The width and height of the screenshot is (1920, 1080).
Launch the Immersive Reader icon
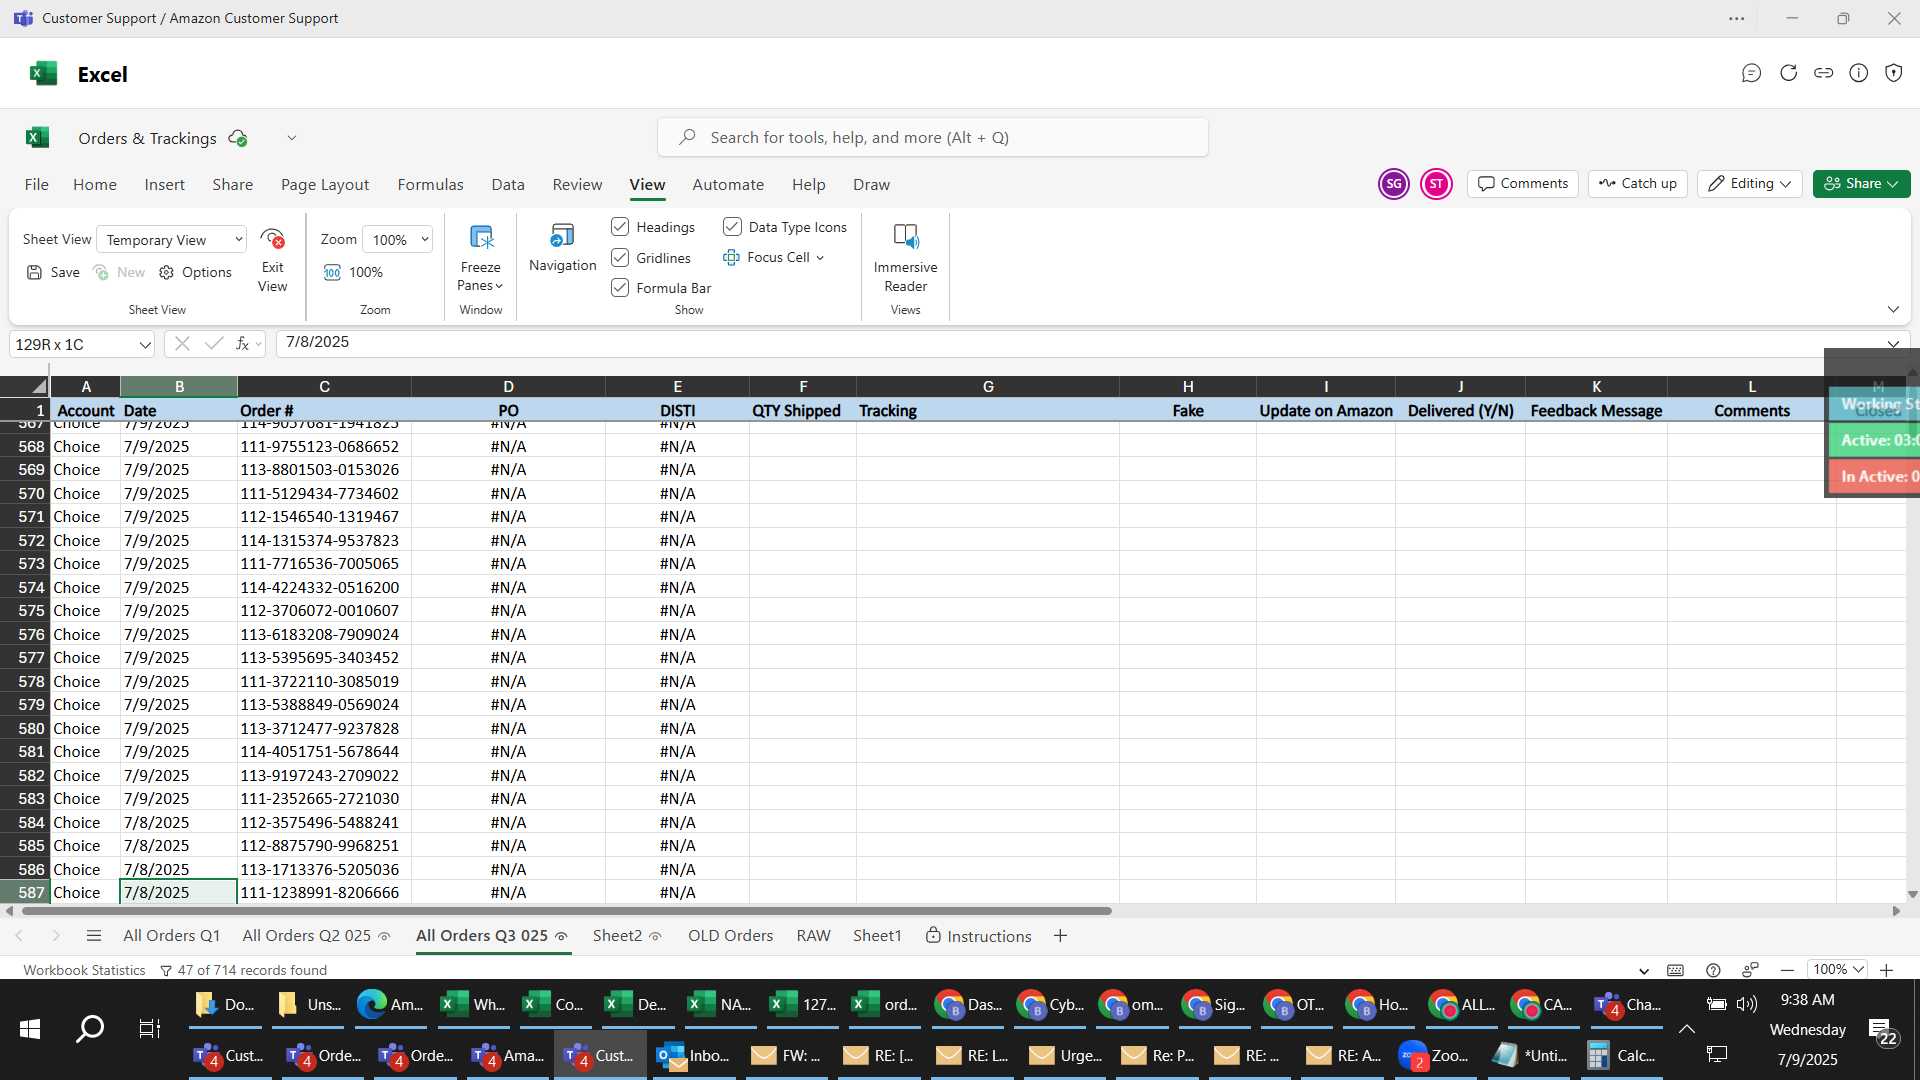pyautogui.click(x=905, y=237)
